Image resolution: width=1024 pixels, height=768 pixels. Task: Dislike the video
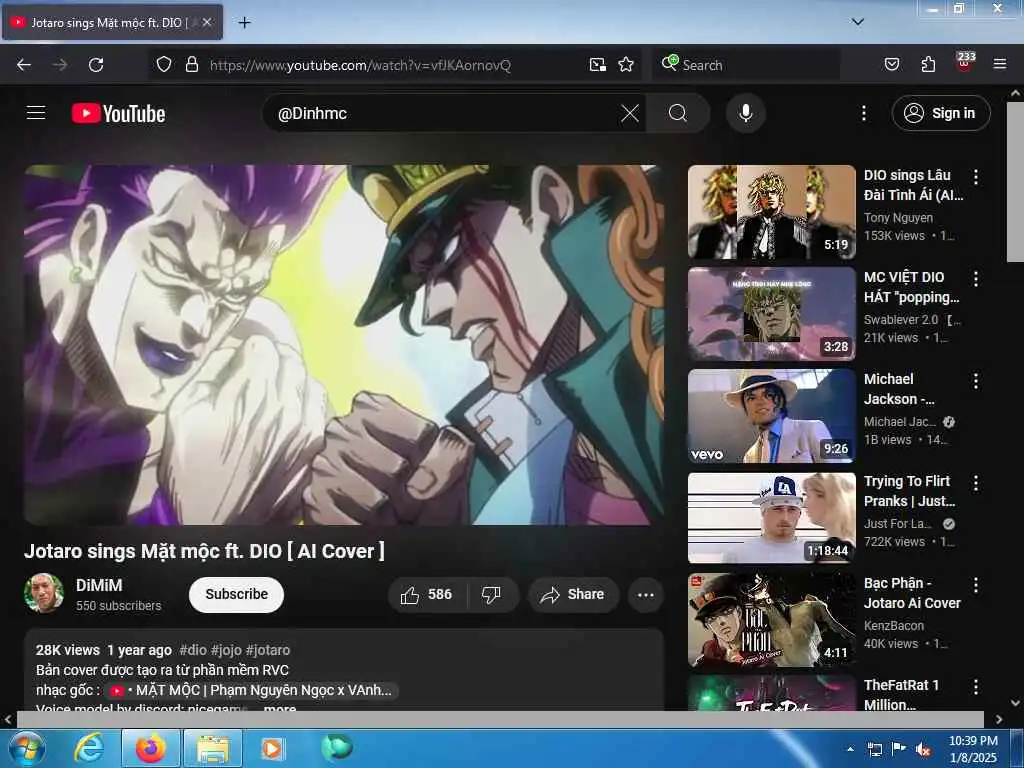[x=491, y=594]
